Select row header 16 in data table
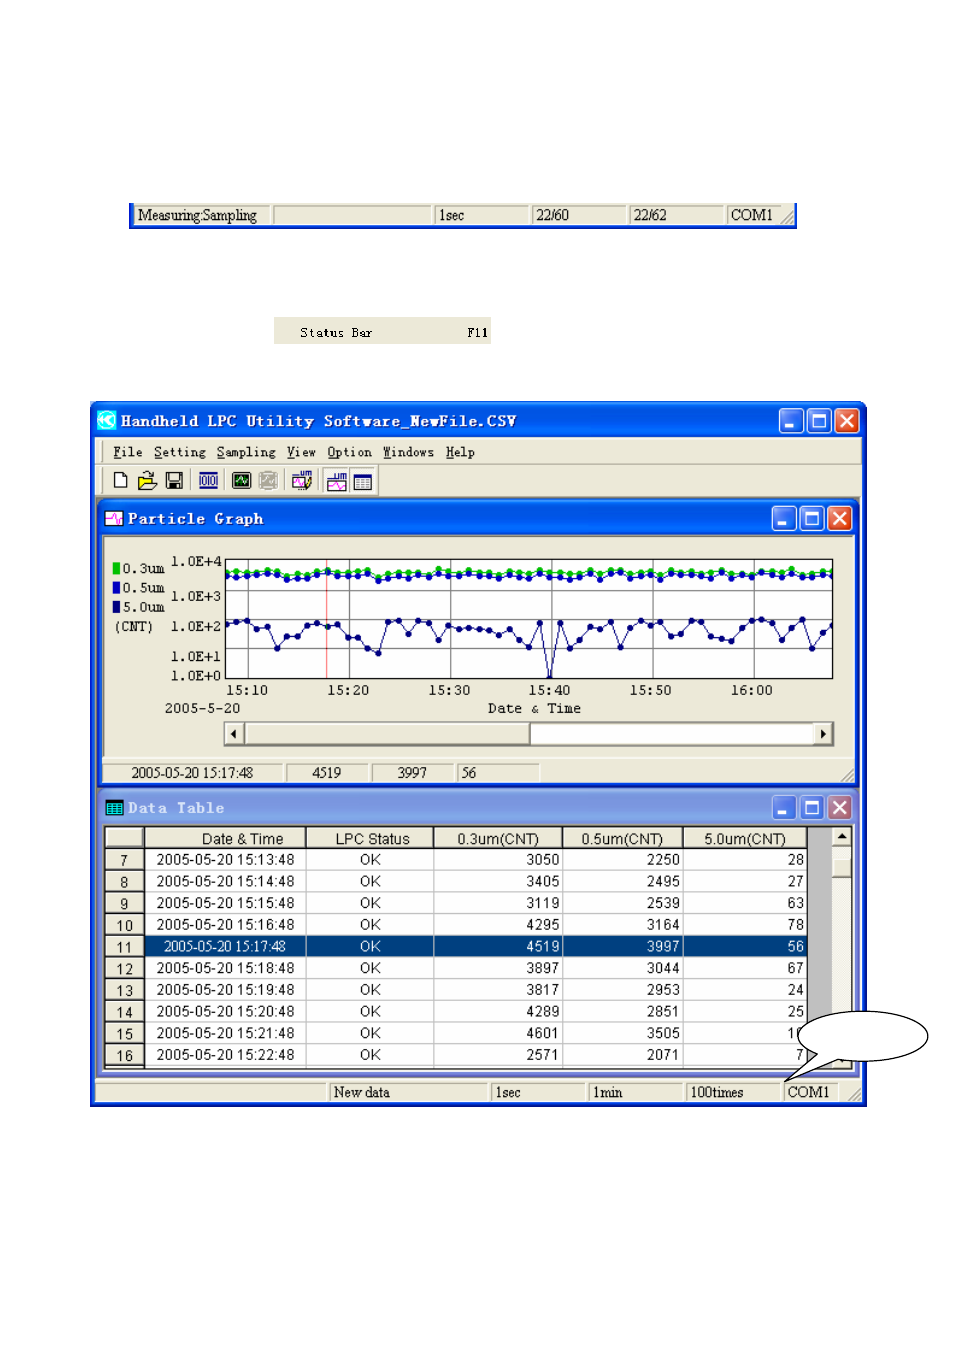954x1350 pixels. click(x=125, y=1055)
